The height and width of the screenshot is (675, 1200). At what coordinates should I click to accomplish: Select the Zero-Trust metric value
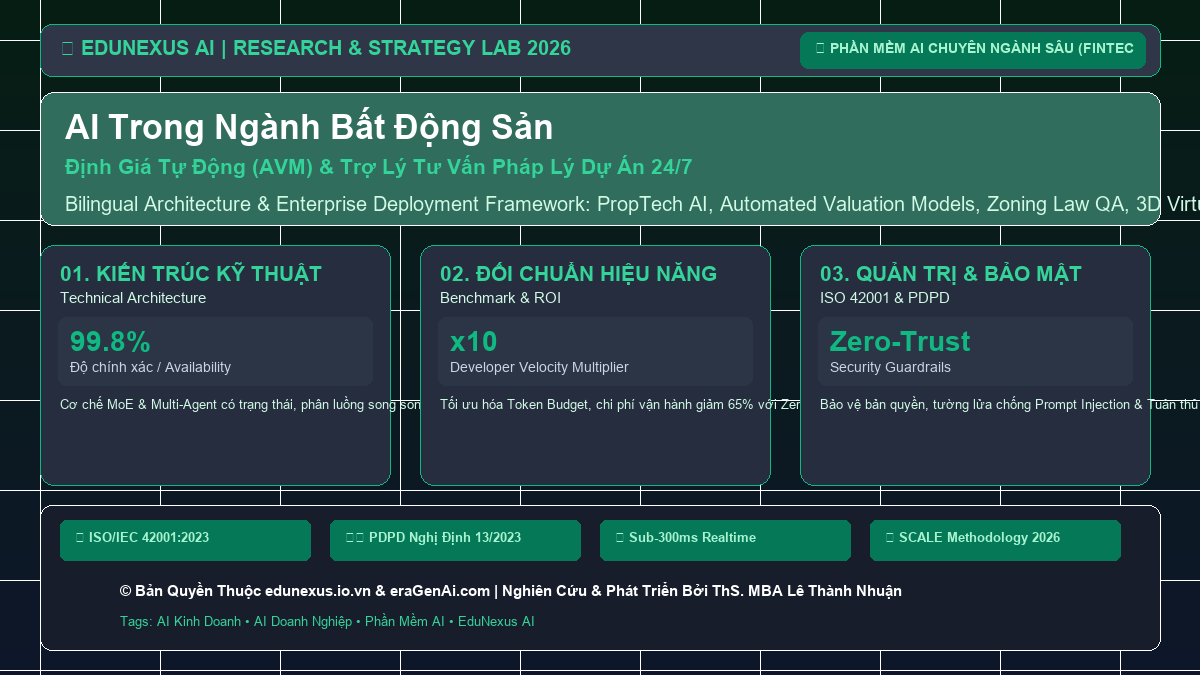[900, 341]
